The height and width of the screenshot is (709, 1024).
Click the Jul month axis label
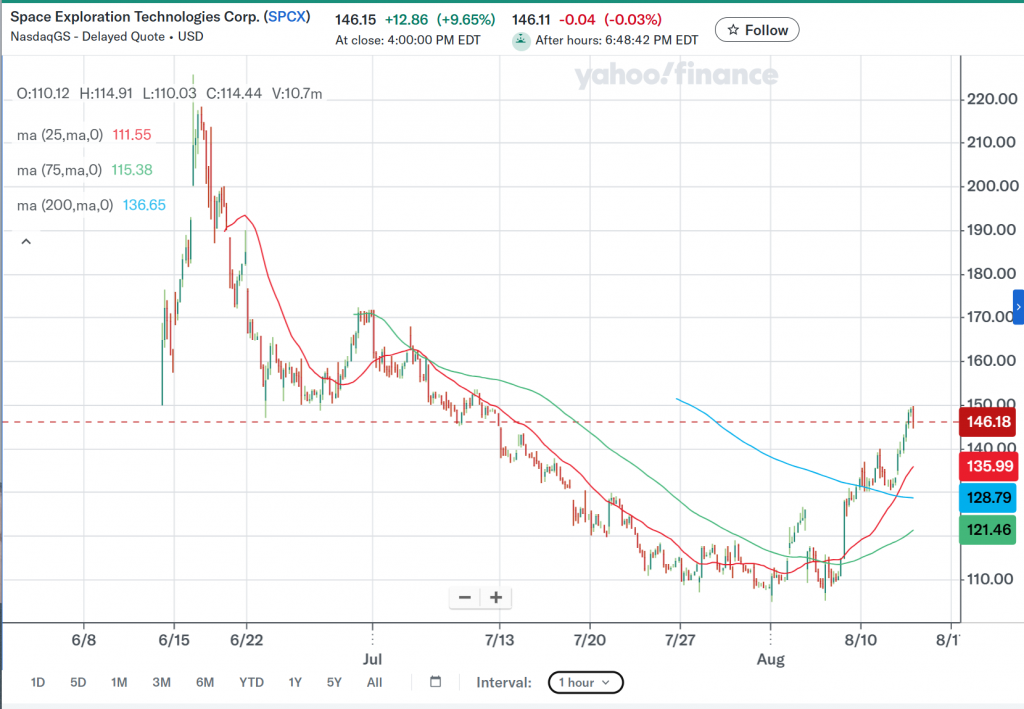tap(372, 659)
